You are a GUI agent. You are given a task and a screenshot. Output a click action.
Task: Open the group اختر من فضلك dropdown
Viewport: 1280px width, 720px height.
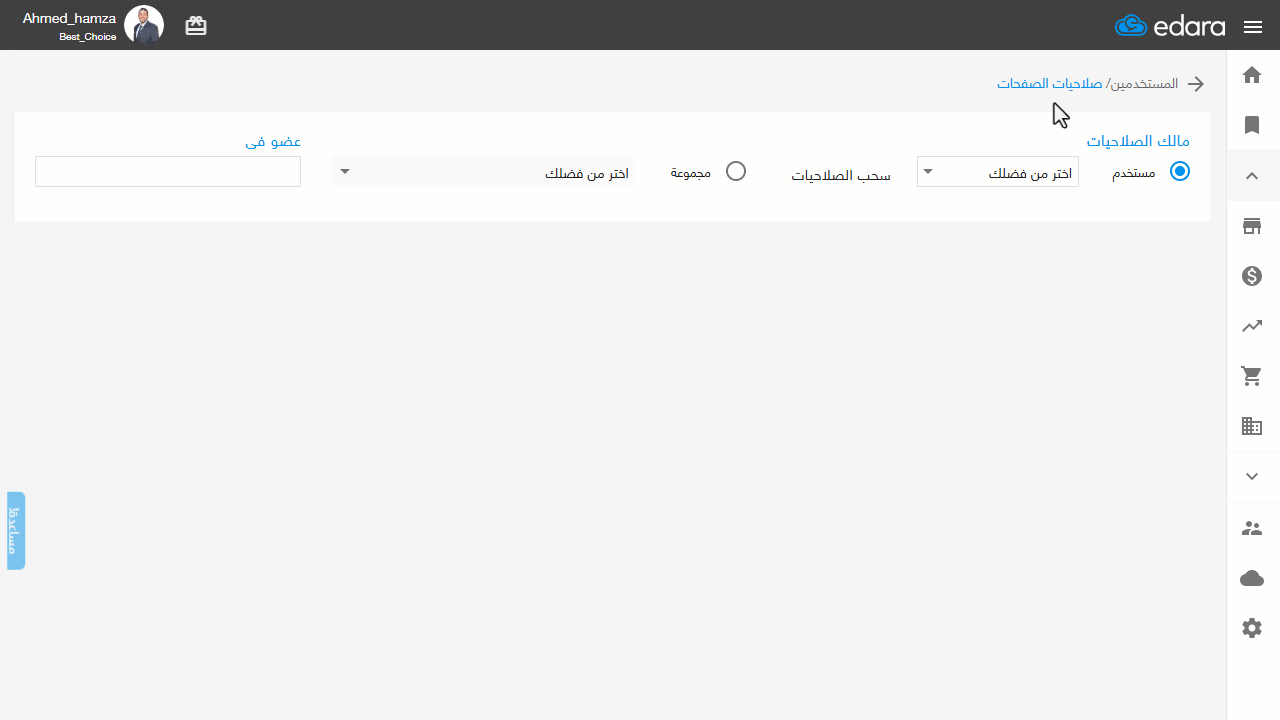click(x=483, y=172)
